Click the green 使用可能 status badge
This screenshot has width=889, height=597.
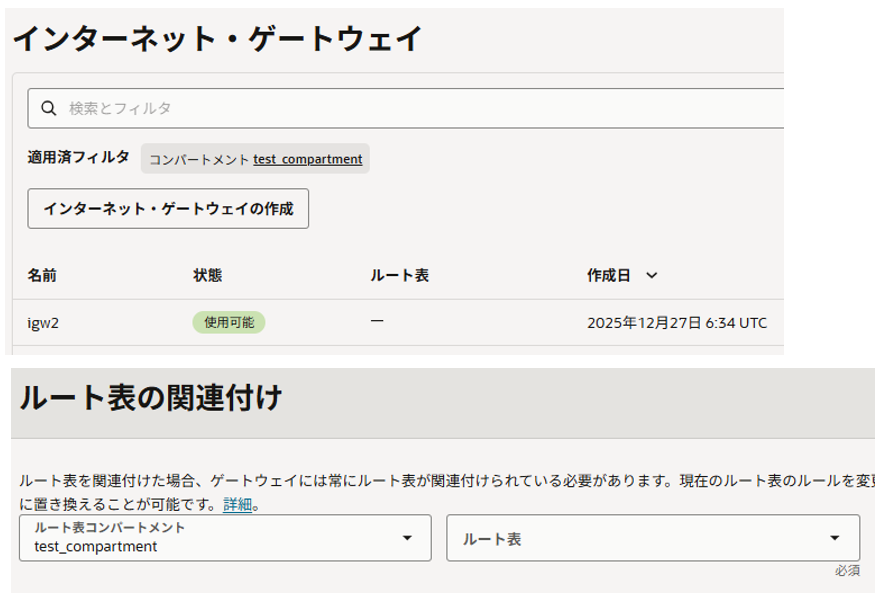229,322
